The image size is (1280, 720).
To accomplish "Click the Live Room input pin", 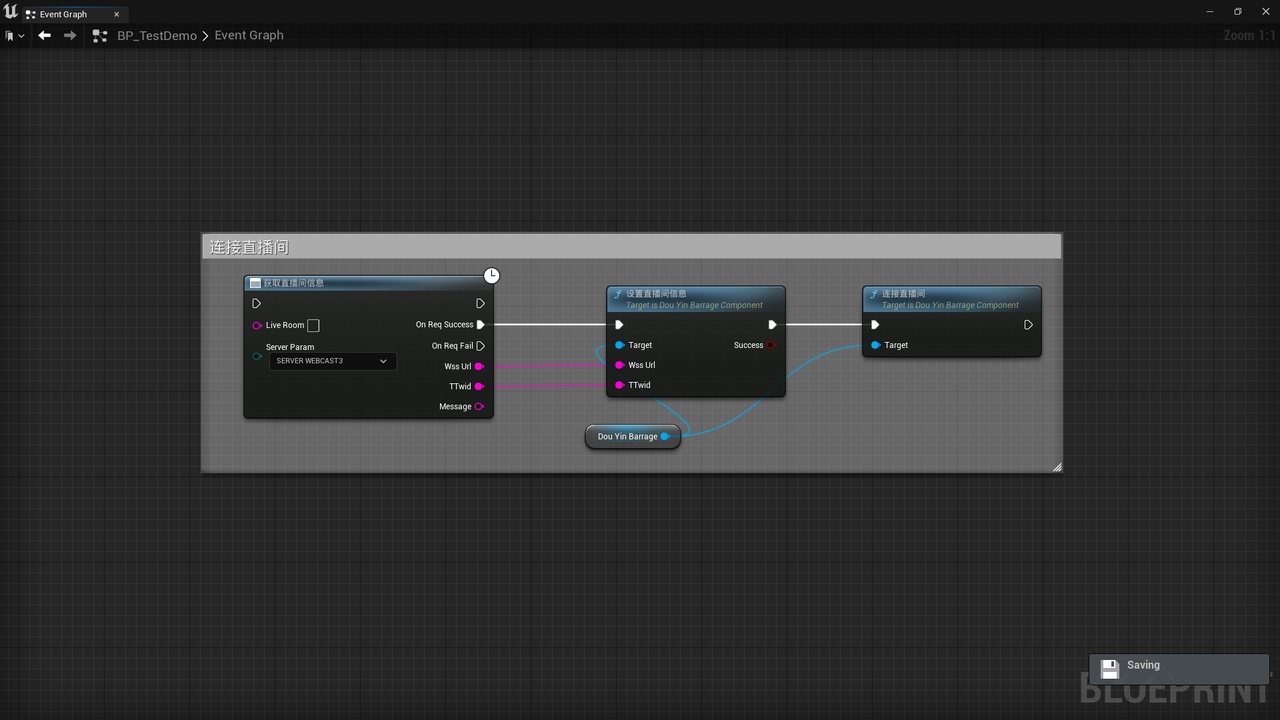I will pyautogui.click(x=257, y=325).
